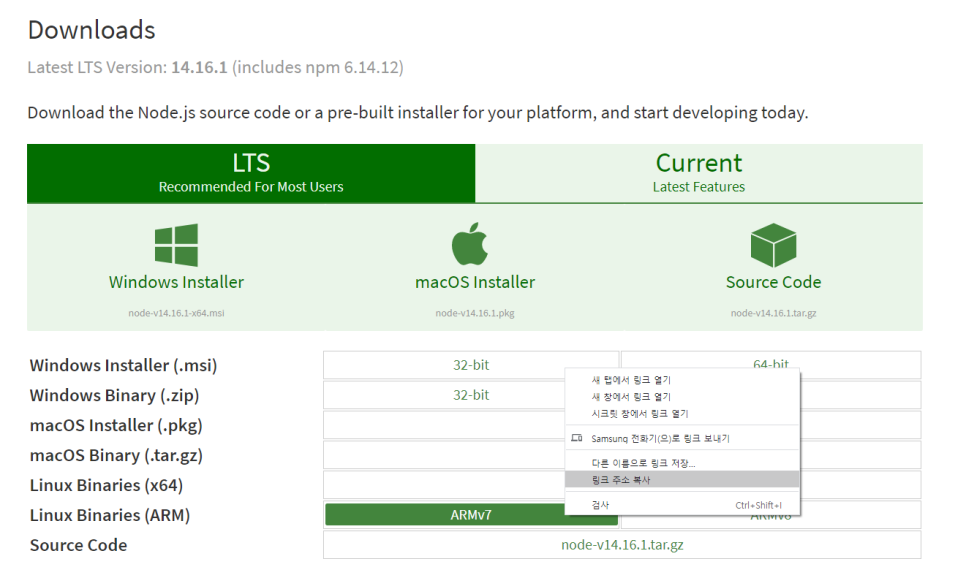This screenshot has width=966, height=578.
Task: Click the Windows Binary (.zip) row label
Action: point(115,396)
